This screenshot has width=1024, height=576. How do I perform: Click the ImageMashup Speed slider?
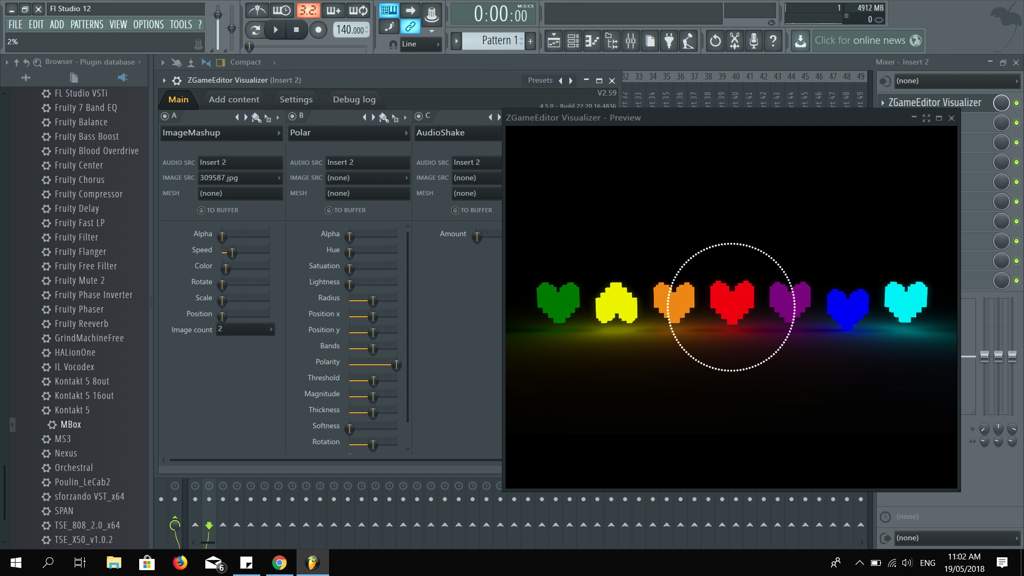[245, 251]
